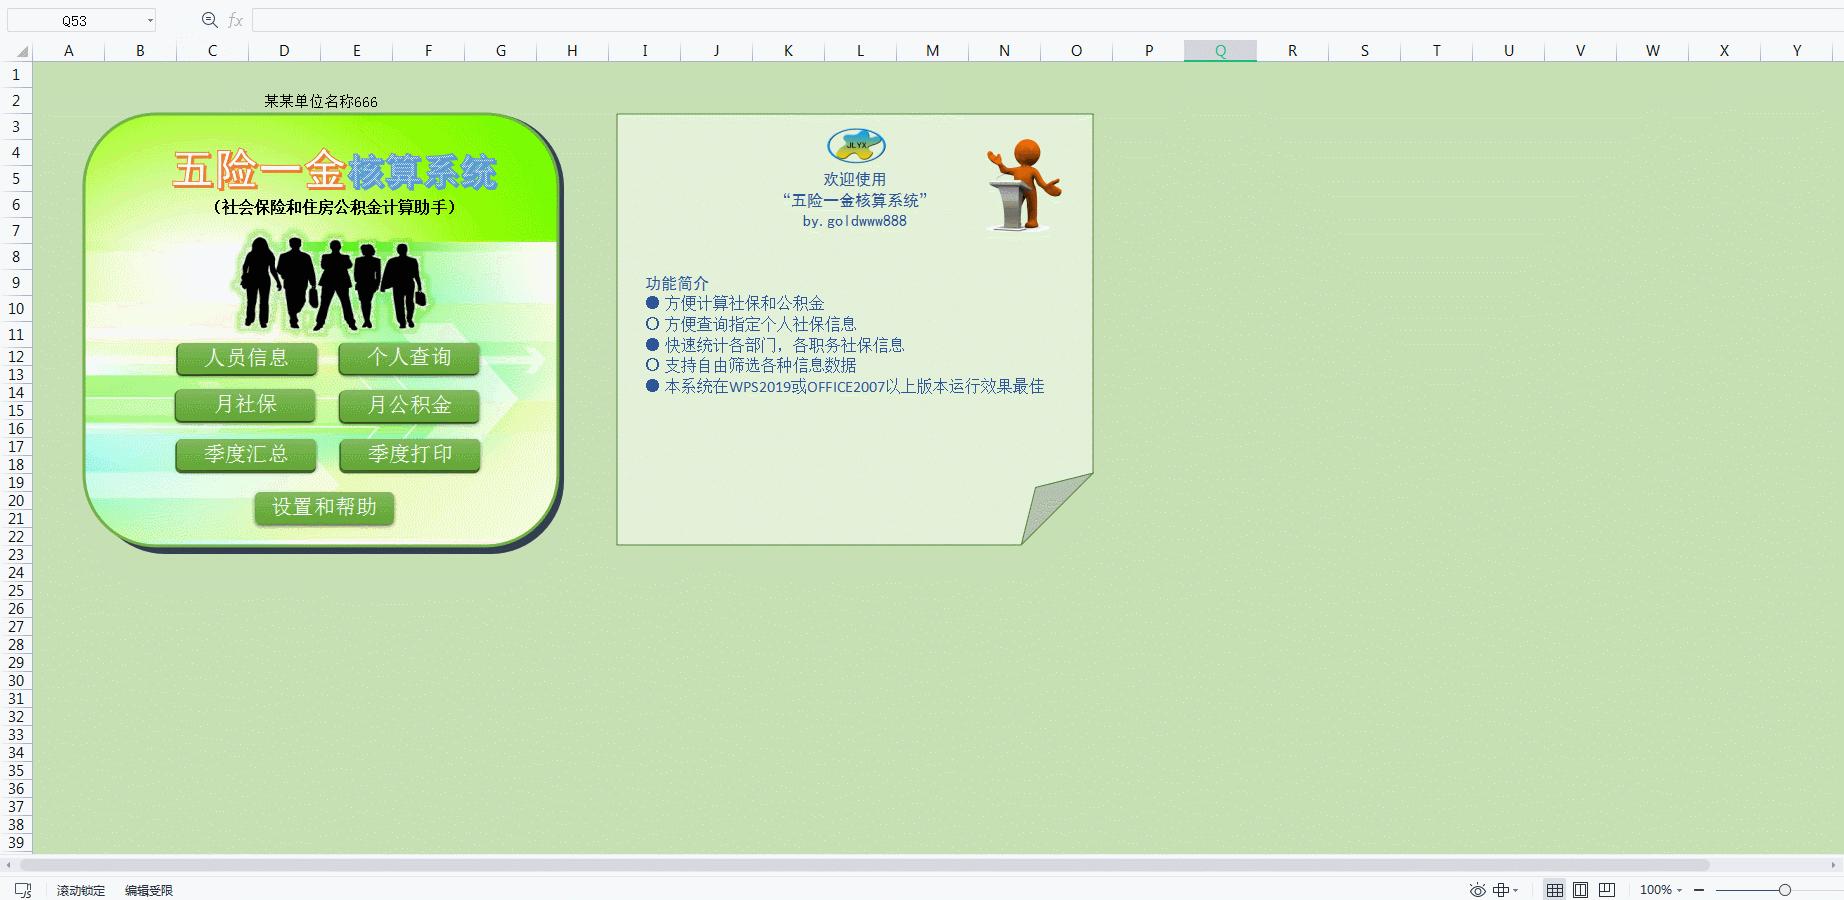Open the Name Box dropdown showing Q53
The width and height of the screenshot is (1844, 900).
[150, 19]
